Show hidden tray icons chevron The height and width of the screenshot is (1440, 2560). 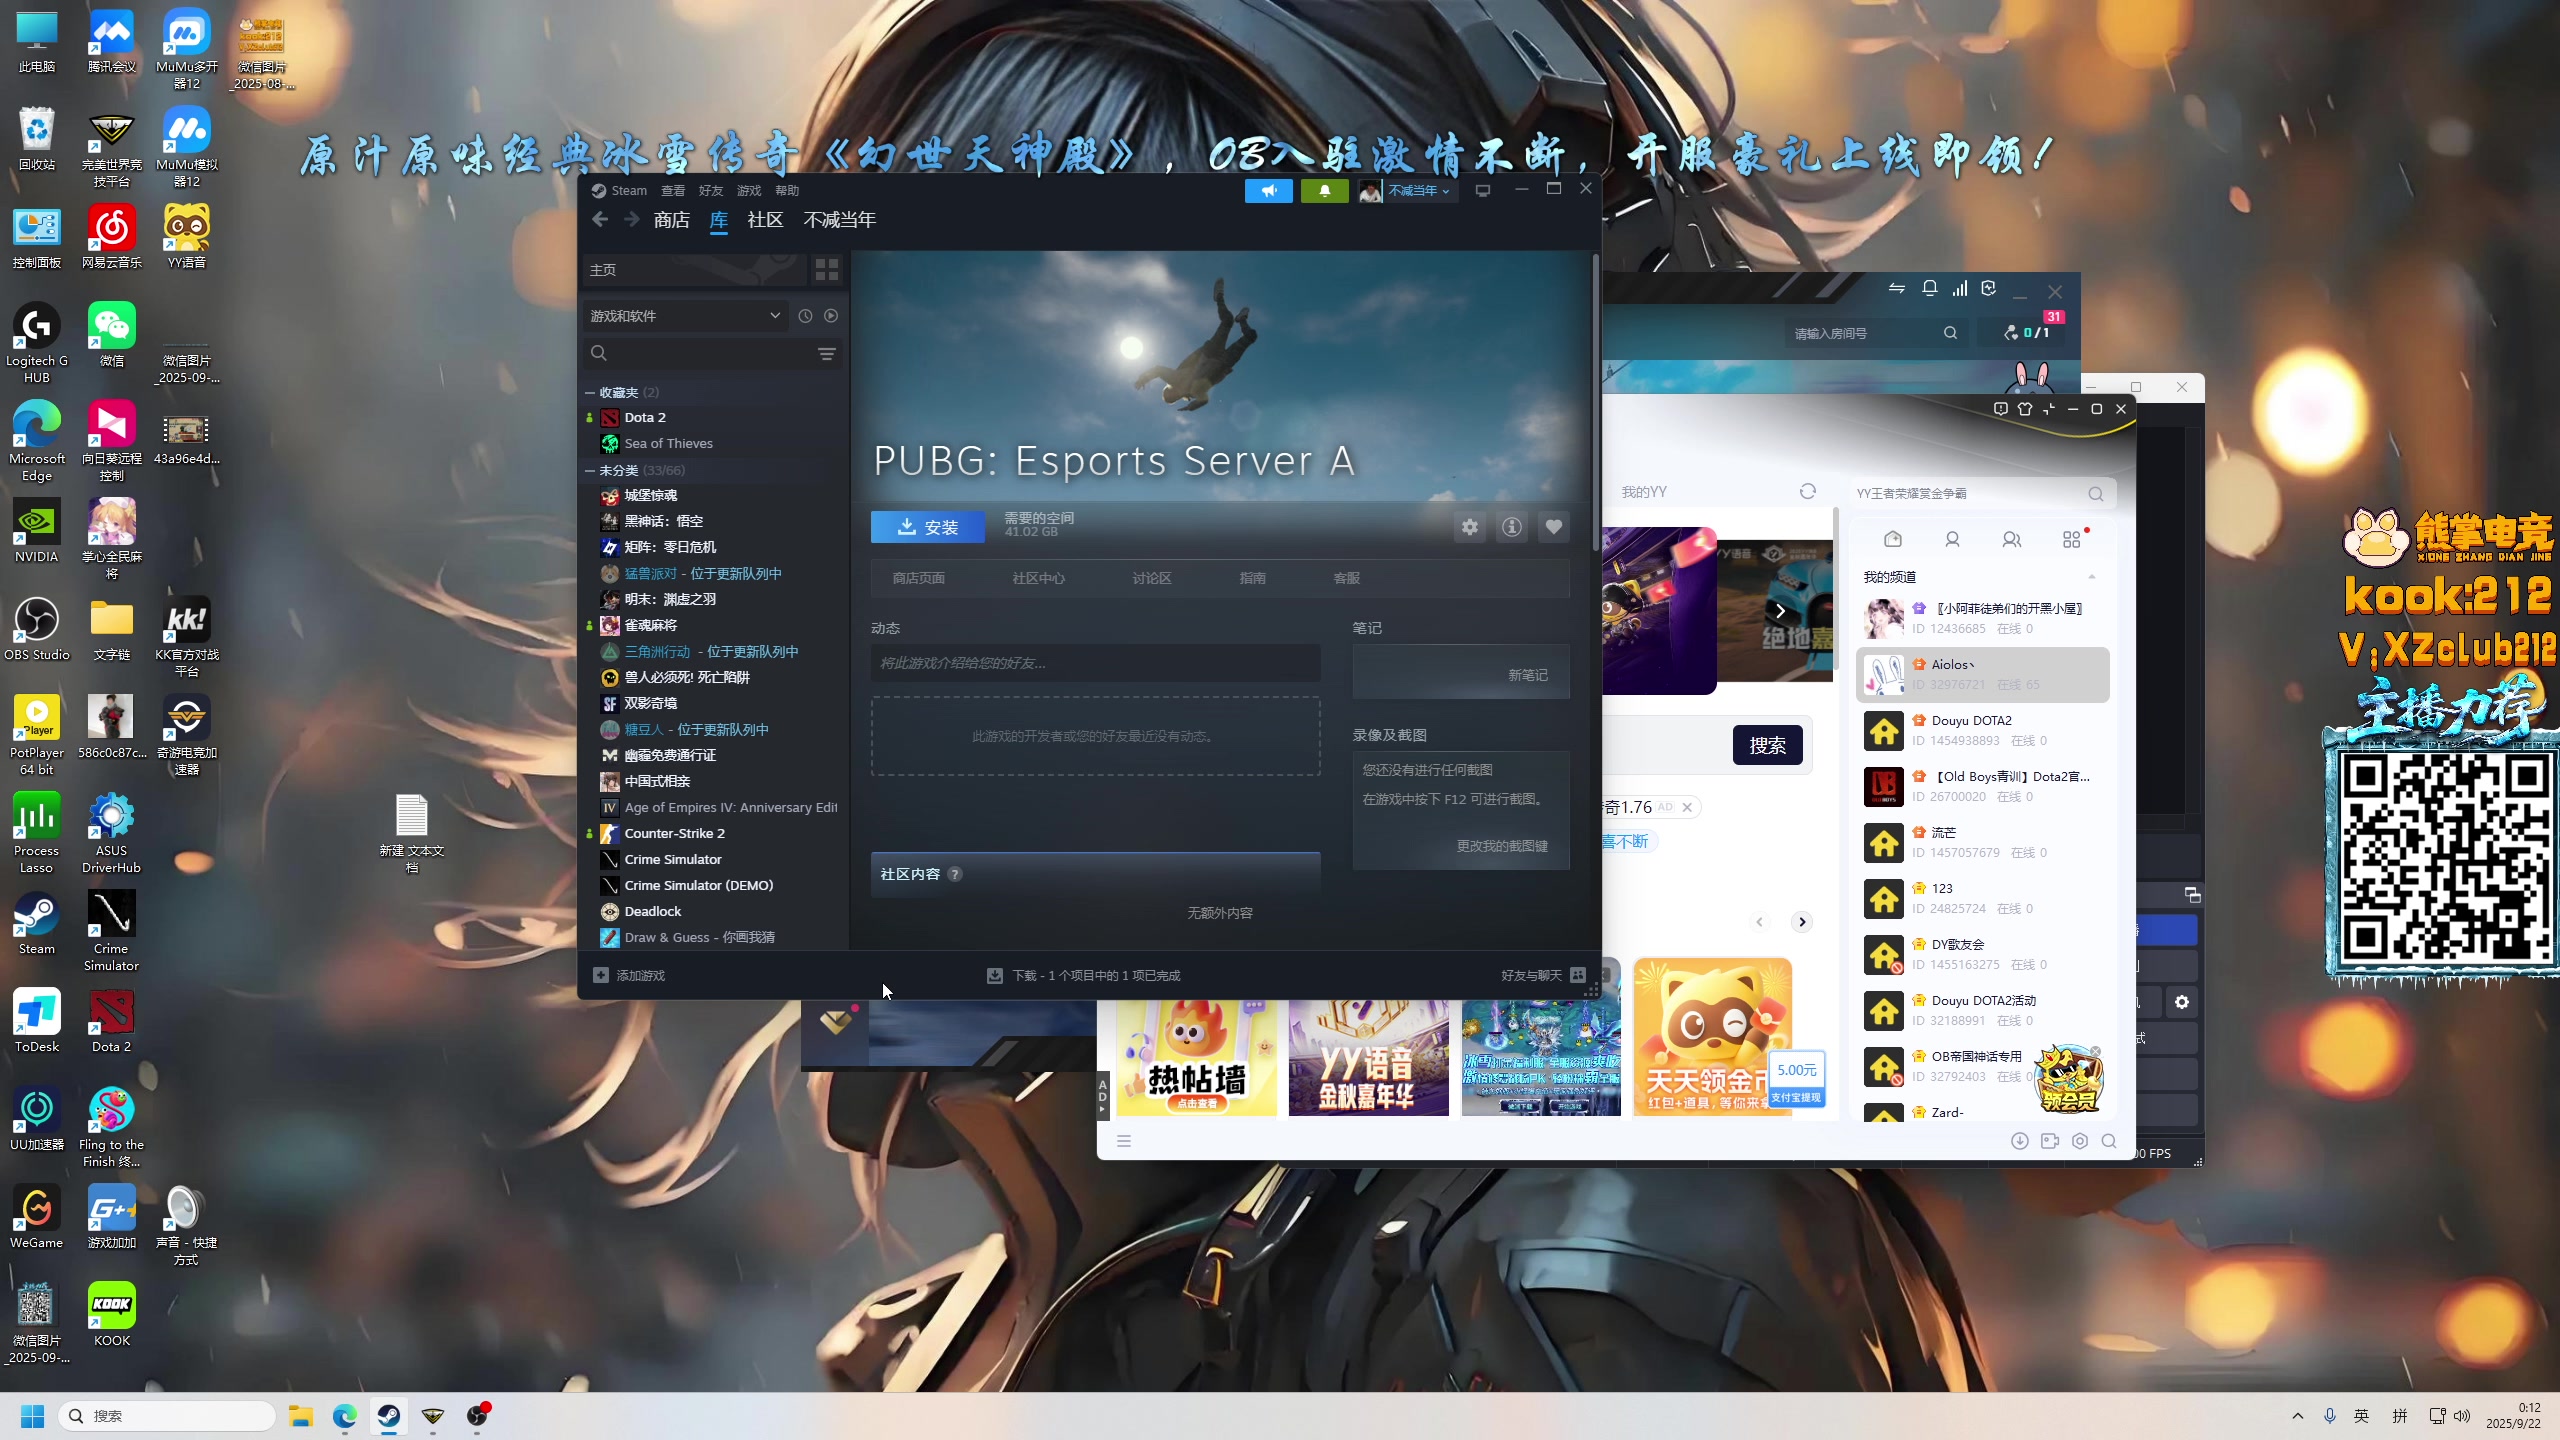(2298, 1416)
